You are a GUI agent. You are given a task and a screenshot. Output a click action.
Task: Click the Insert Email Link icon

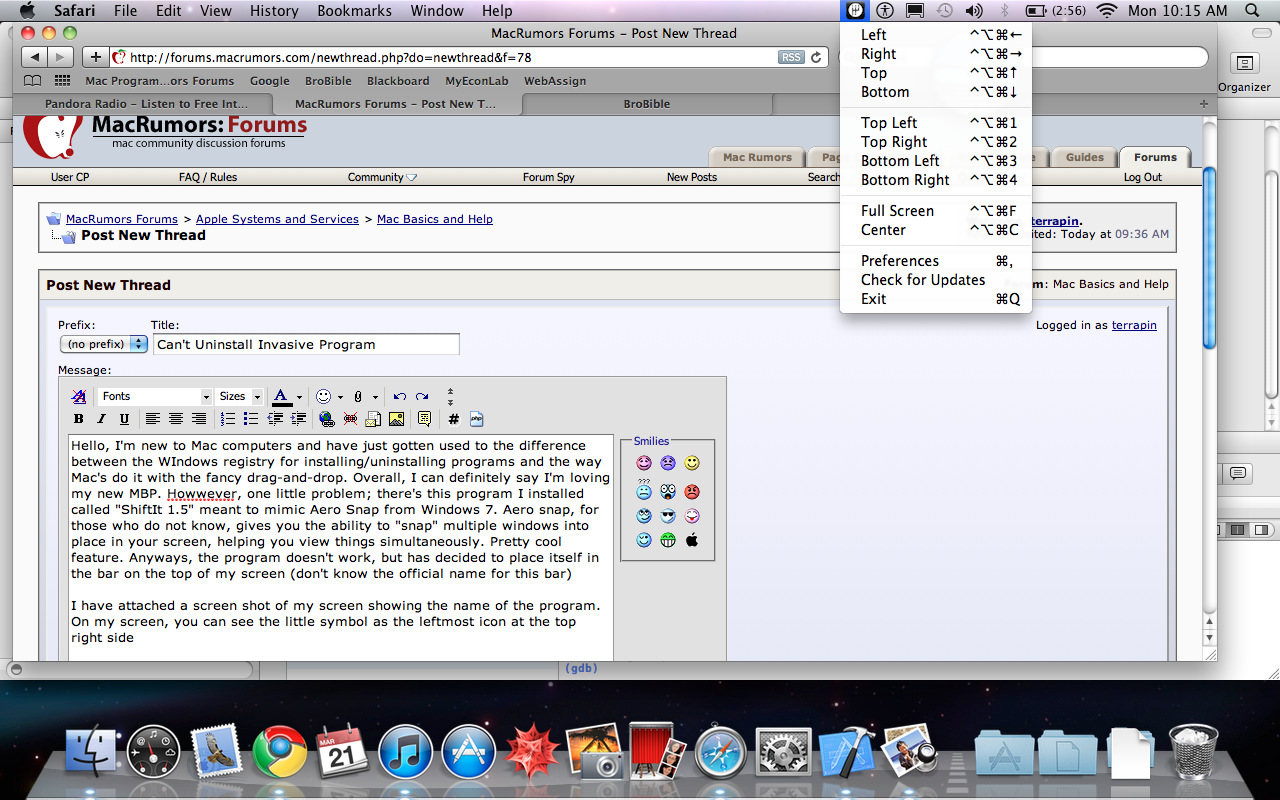[x=373, y=419]
